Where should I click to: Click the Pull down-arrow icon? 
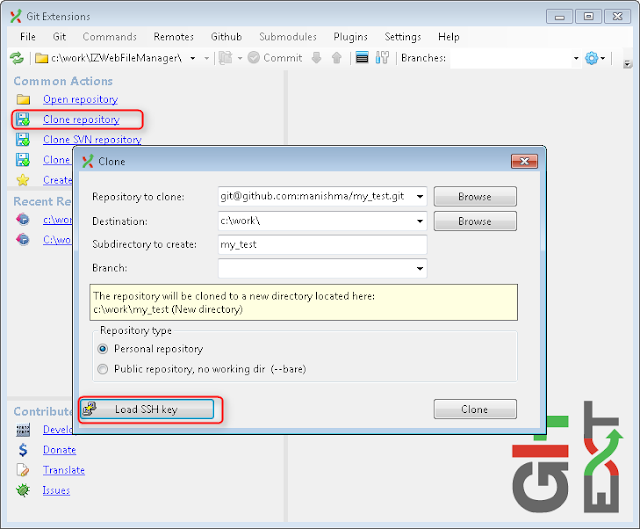pos(316,58)
